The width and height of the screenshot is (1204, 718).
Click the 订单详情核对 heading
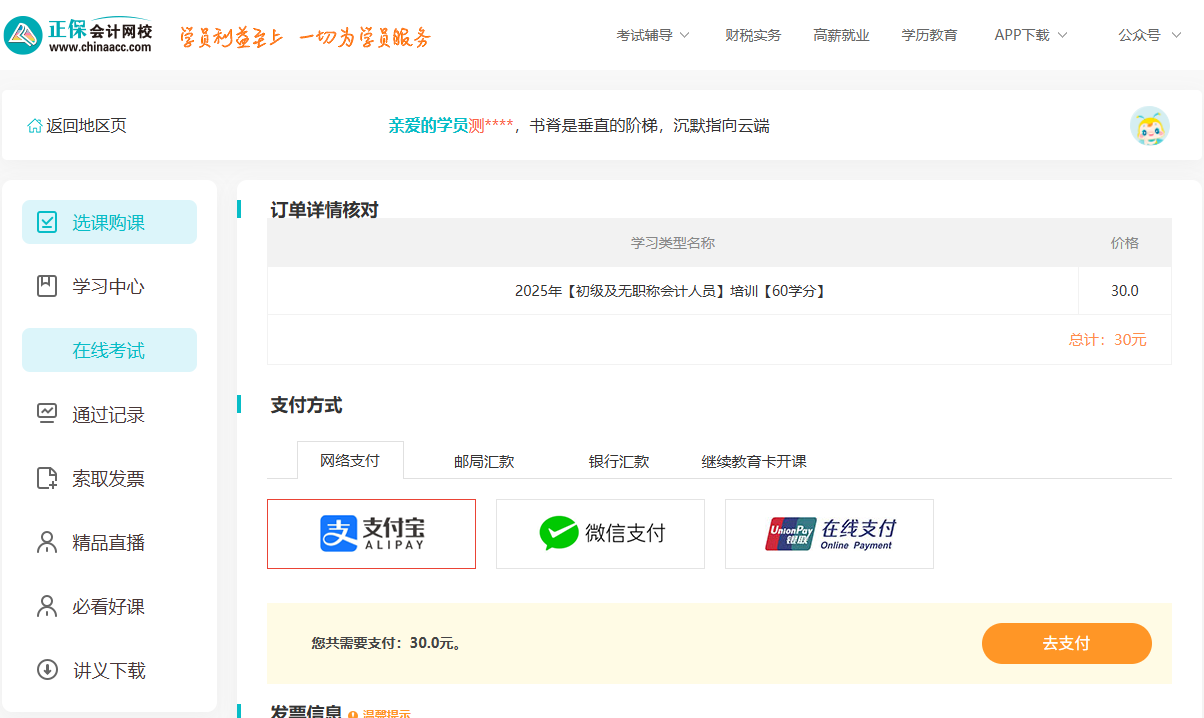[324, 210]
